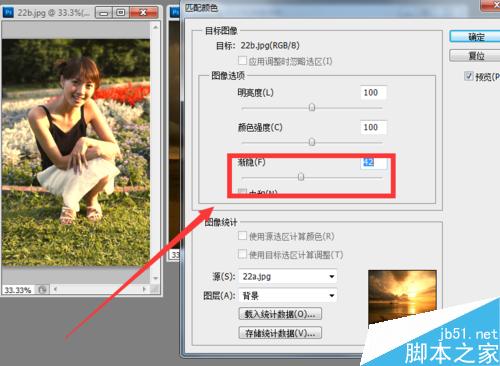Click the 载入统计数据 button

coord(280,314)
